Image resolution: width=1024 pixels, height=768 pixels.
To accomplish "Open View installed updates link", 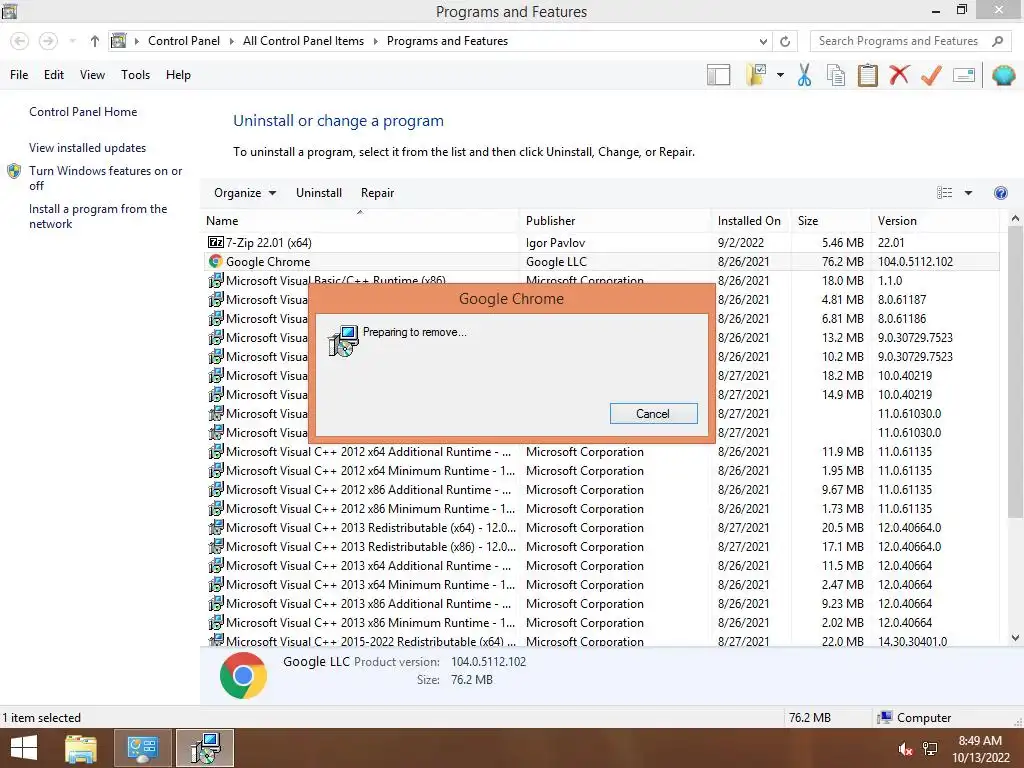I will click(88, 148).
